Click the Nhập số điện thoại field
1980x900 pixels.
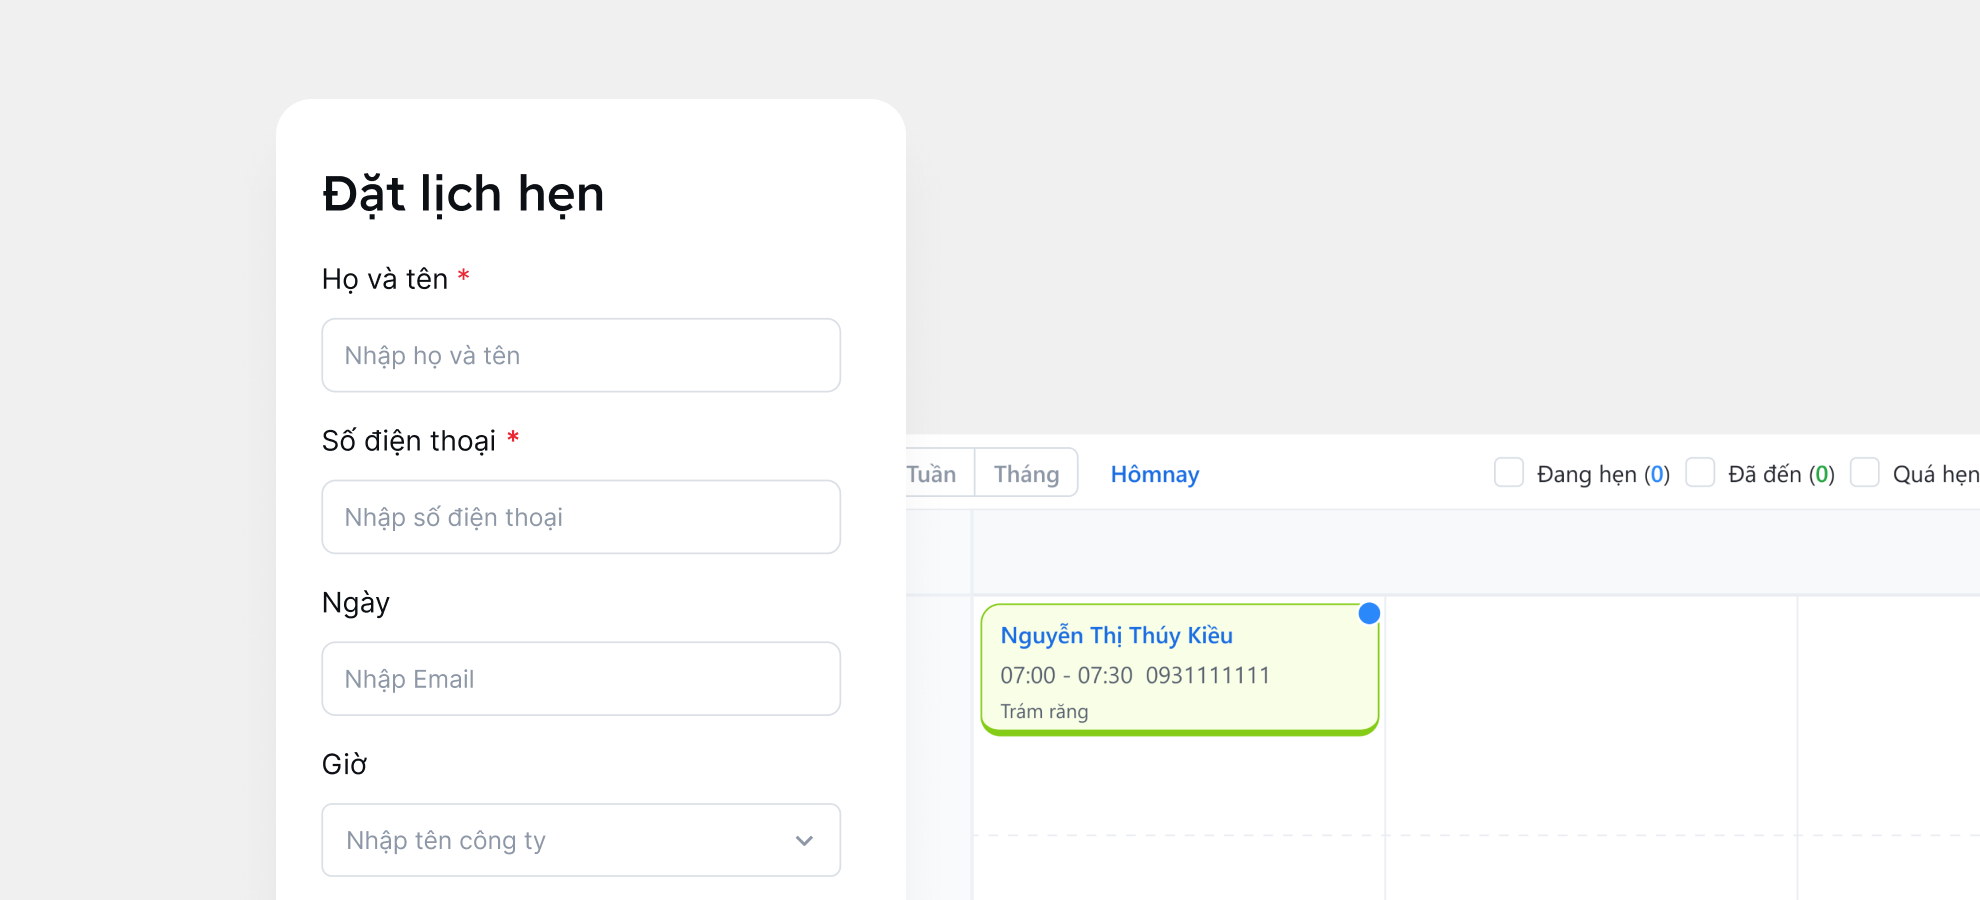[x=580, y=518]
